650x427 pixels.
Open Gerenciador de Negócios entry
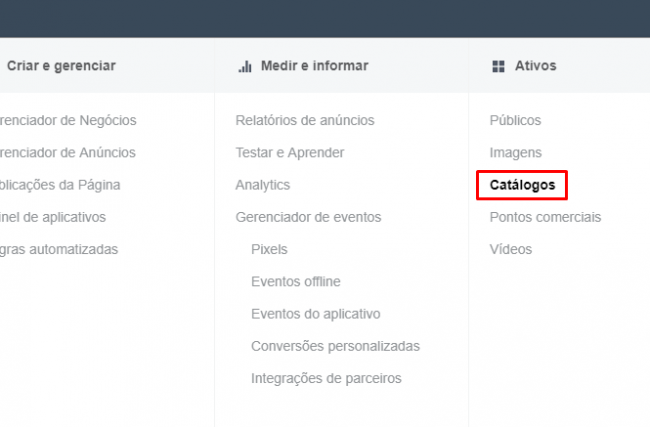pos(68,120)
